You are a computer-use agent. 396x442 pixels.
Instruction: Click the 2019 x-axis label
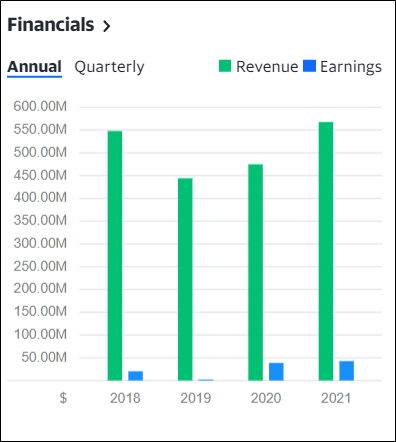click(x=195, y=398)
